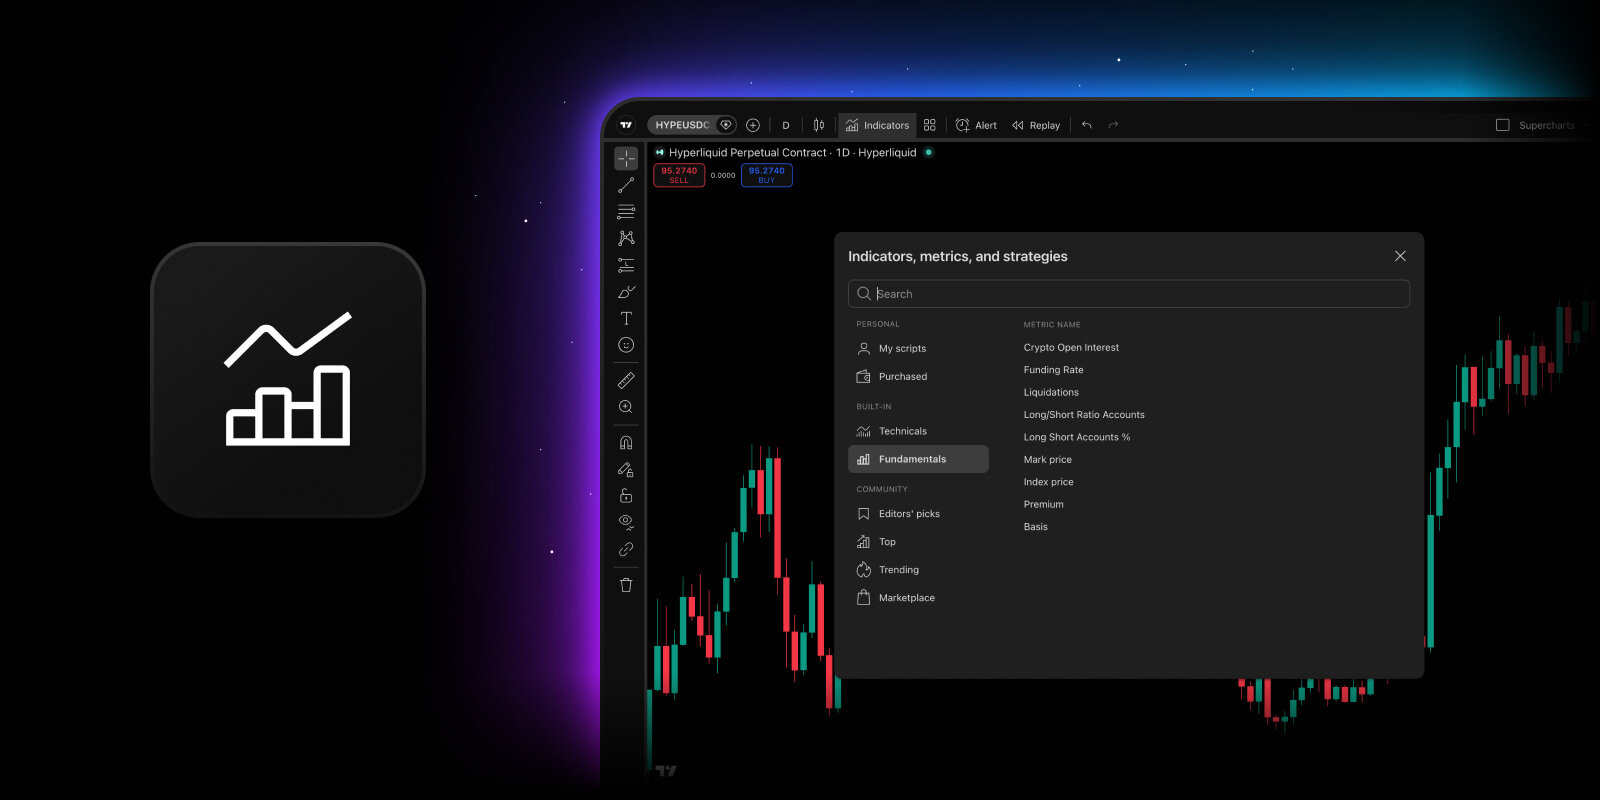Add Long Short Accounts % metric
1600x800 pixels.
pyautogui.click(x=1077, y=437)
